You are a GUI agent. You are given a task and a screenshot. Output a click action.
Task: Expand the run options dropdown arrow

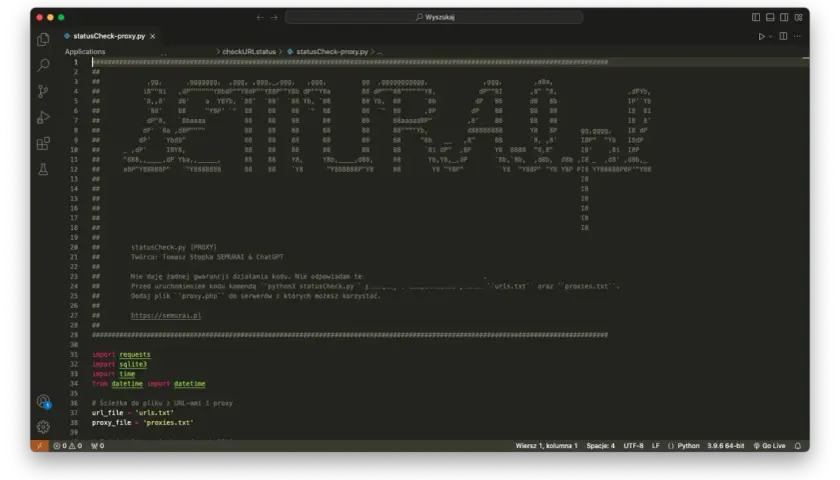coord(770,36)
